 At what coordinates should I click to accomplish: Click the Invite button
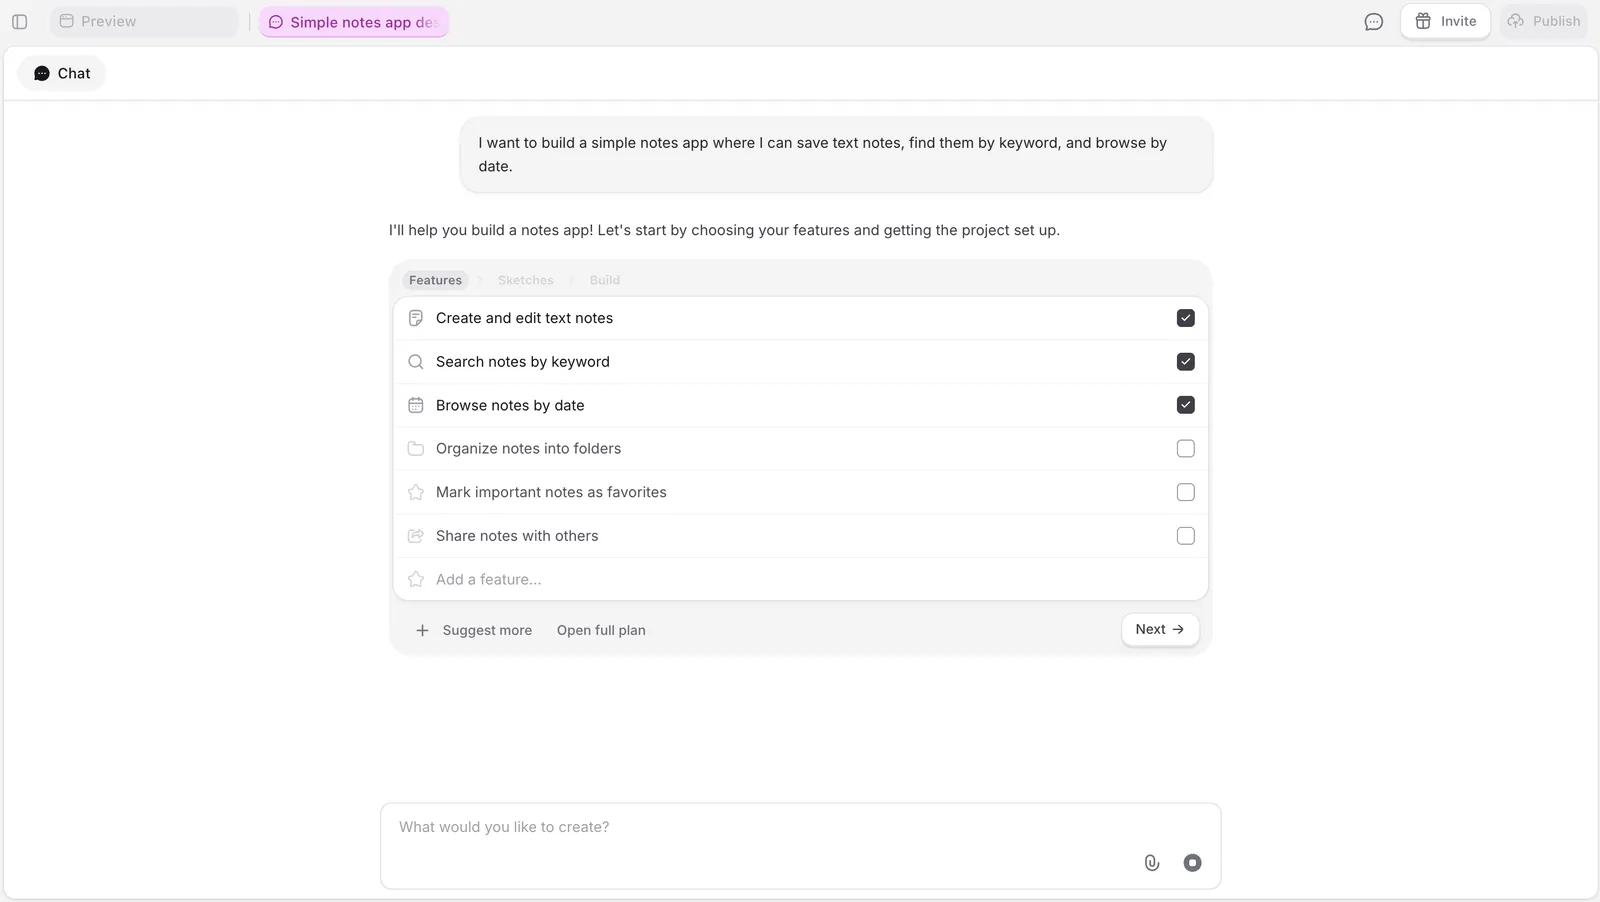[x=1445, y=21]
